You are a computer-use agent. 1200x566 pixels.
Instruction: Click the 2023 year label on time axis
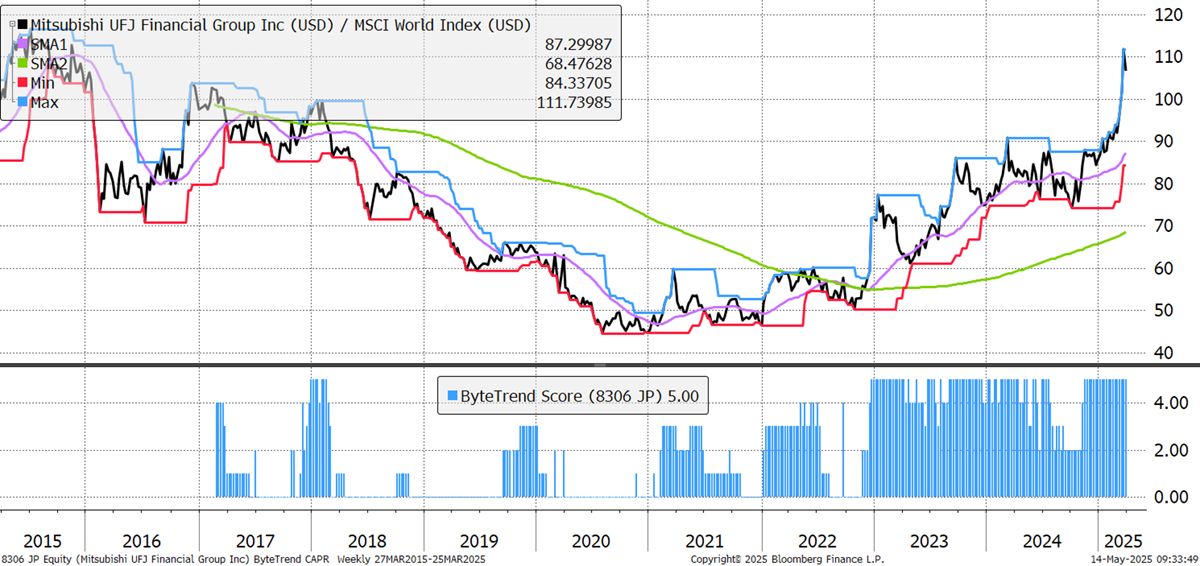point(930,540)
